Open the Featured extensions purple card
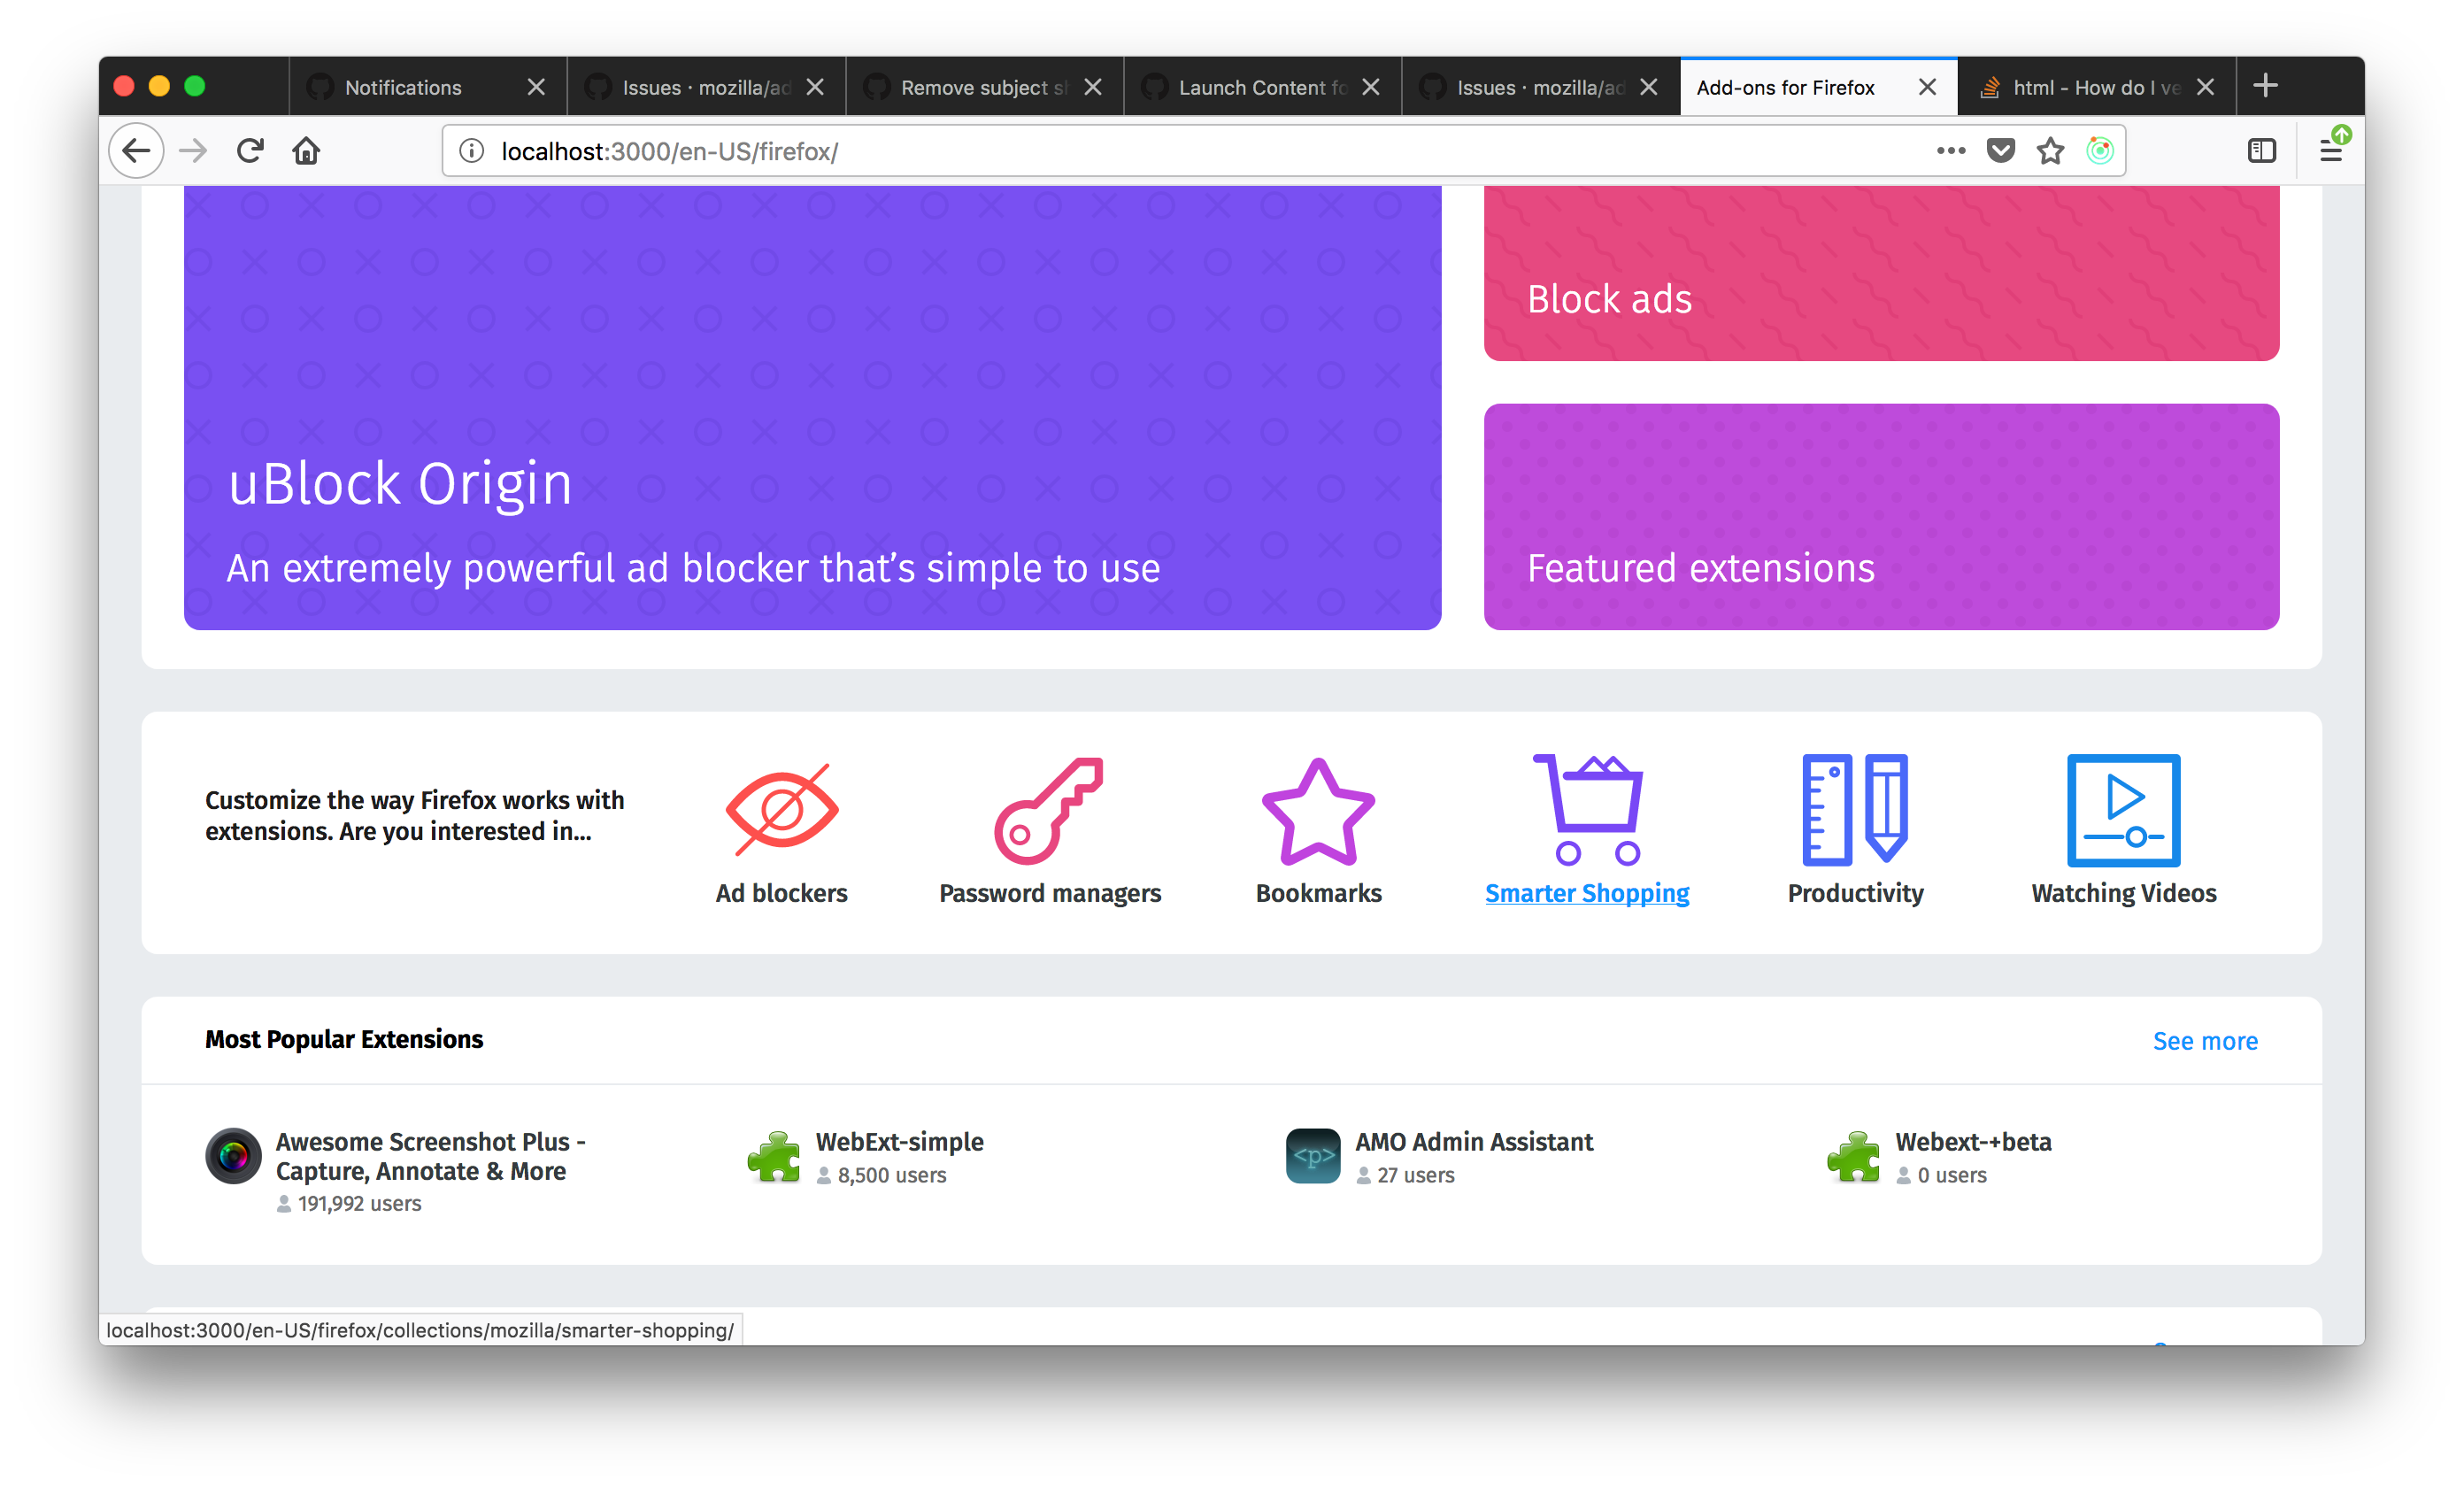 point(1881,517)
